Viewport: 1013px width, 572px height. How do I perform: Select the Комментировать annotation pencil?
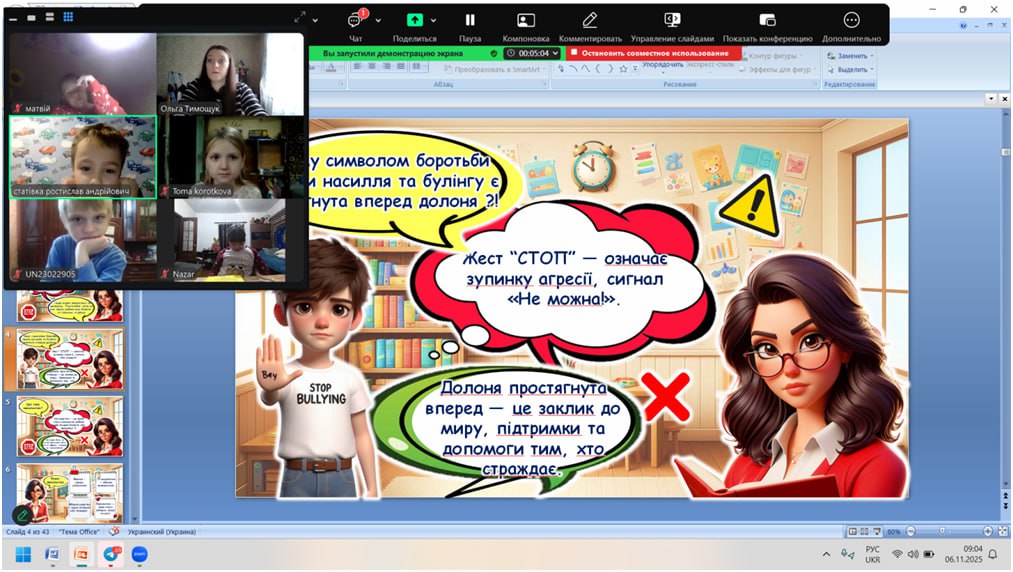[590, 21]
